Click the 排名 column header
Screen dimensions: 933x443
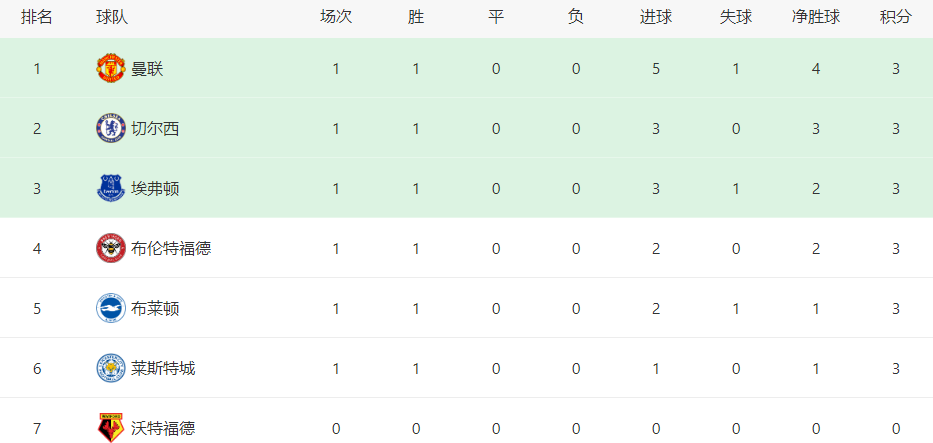click(x=37, y=17)
